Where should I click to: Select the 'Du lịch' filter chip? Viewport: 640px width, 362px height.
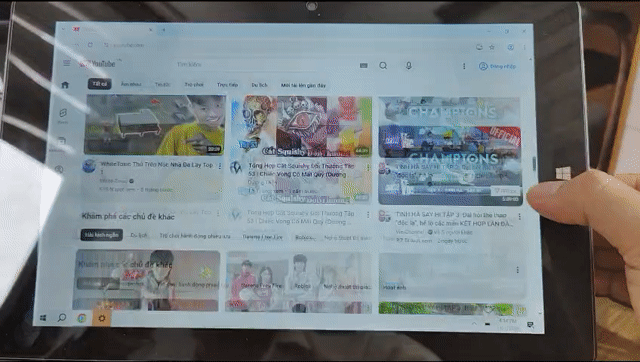tap(259, 85)
